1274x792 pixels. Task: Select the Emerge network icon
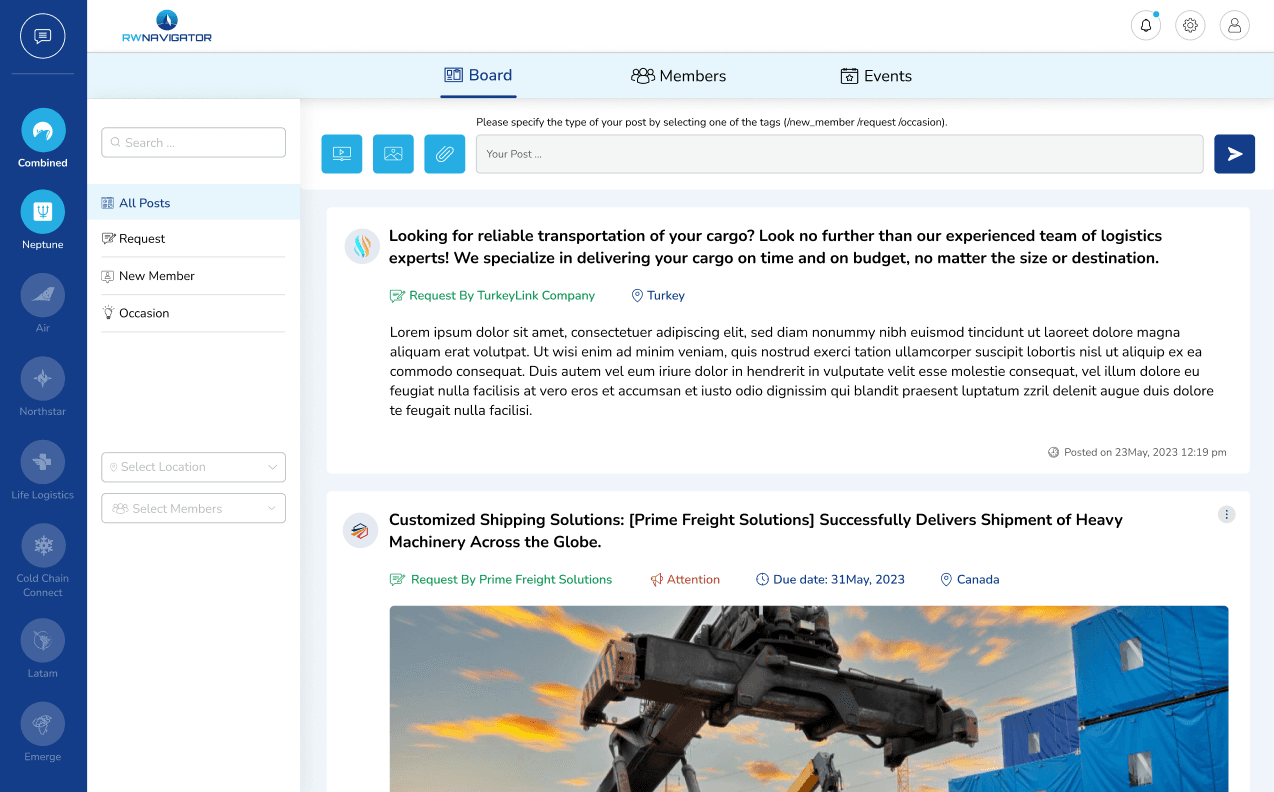(x=43, y=724)
